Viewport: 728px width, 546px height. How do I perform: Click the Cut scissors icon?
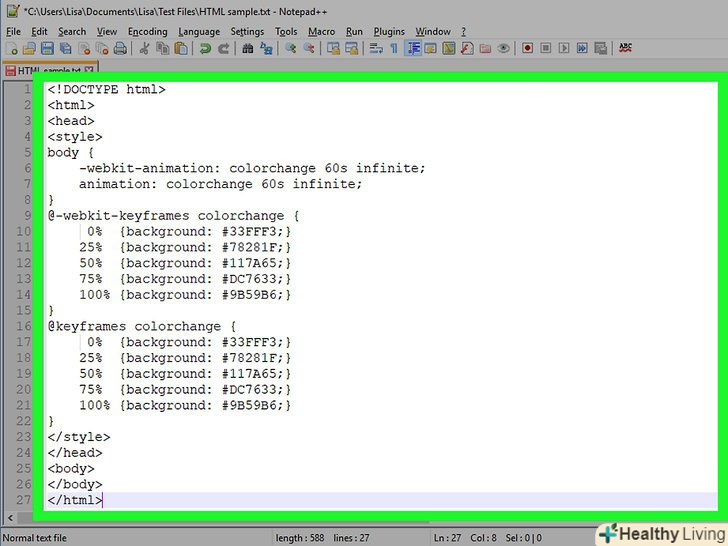pos(145,48)
